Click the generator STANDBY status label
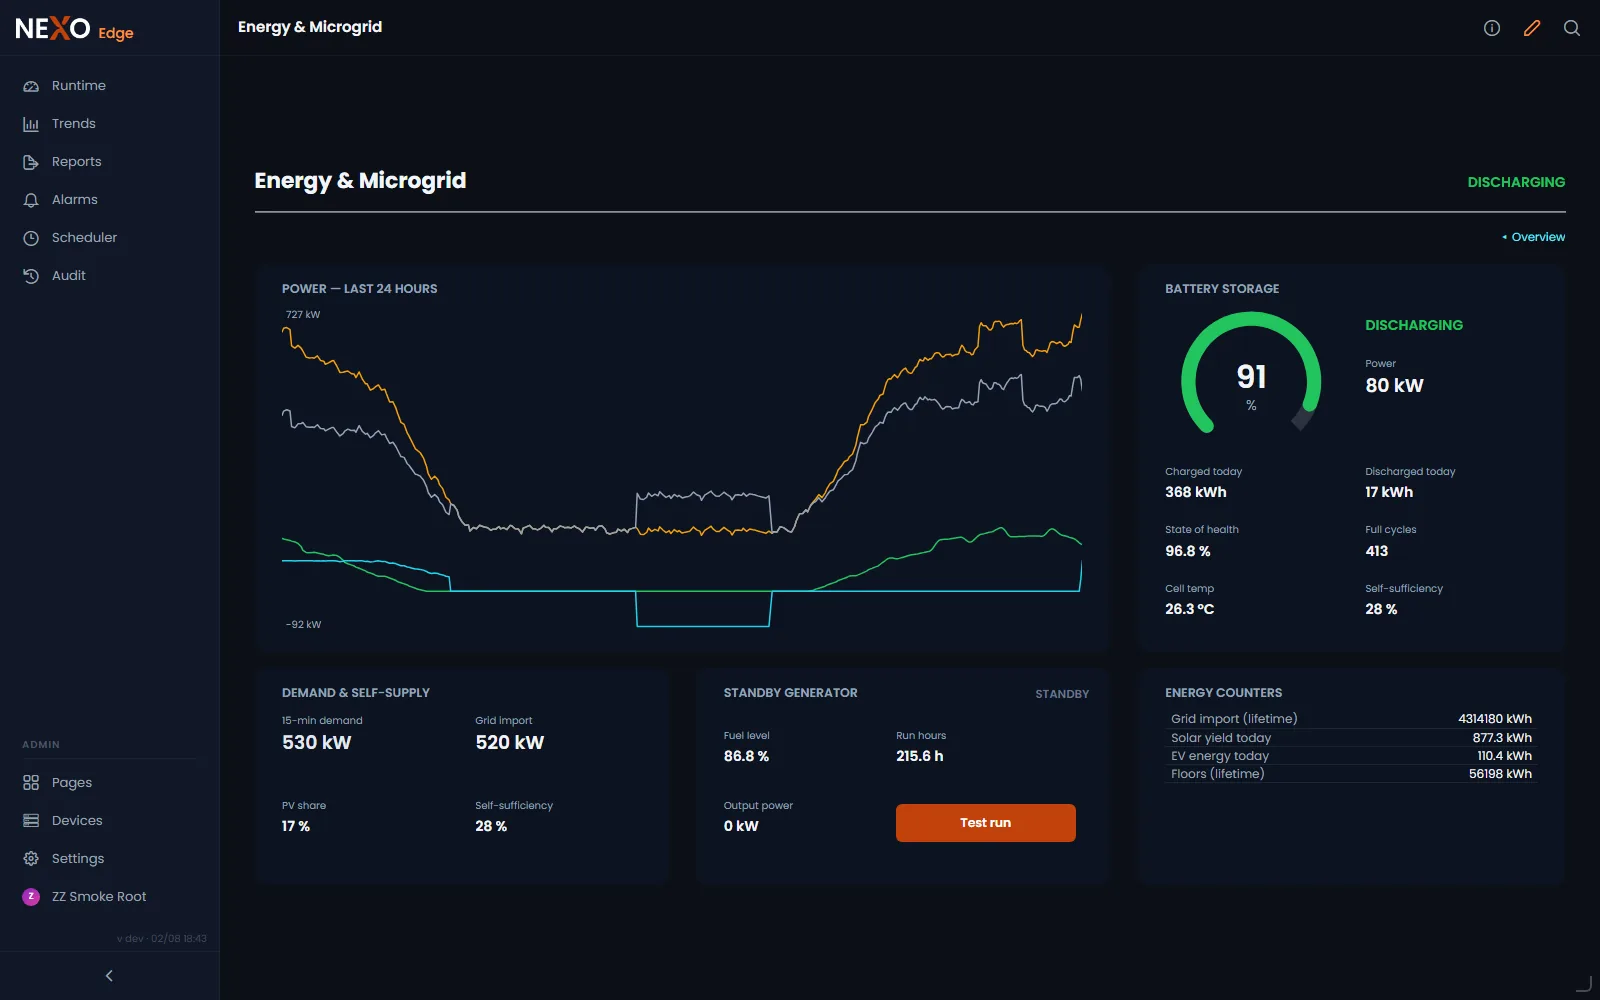Viewport: 1600px width, 1000px height. [x=1062, y=694]
